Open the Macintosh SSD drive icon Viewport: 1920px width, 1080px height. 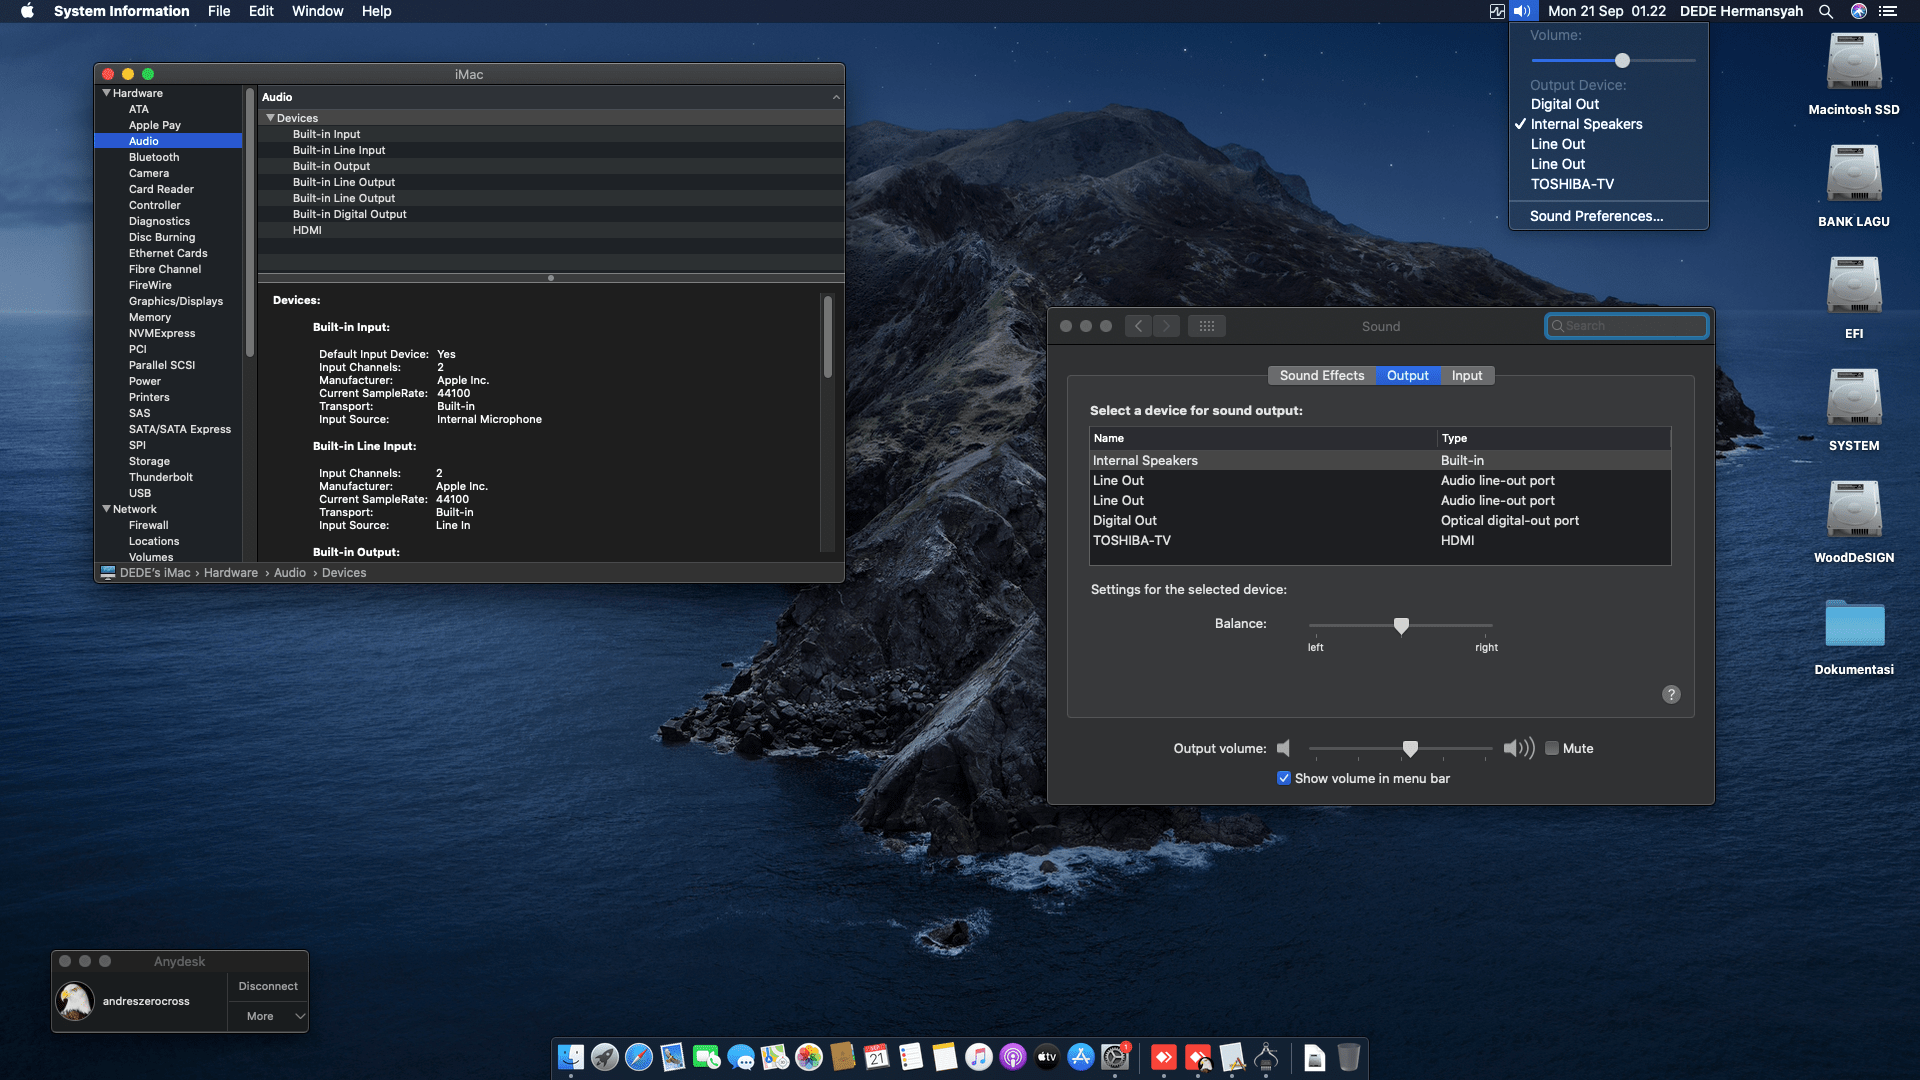tap(1853, 63)
